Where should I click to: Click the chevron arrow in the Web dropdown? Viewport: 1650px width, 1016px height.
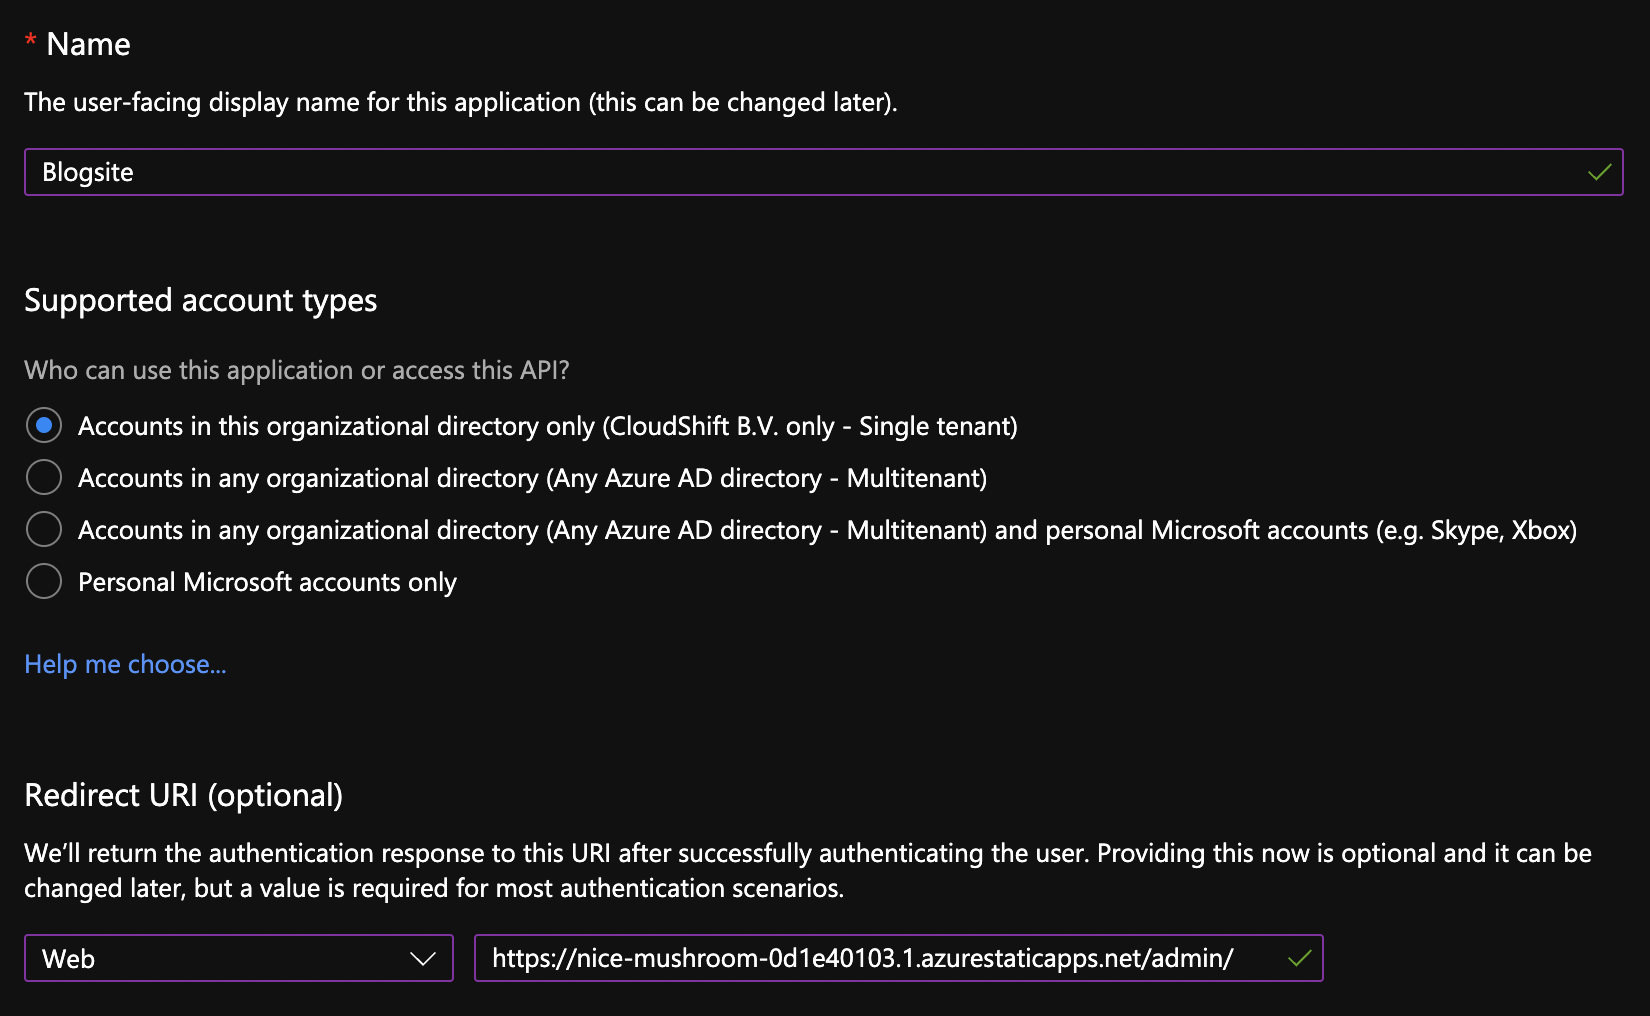click(x=423, y=958)
